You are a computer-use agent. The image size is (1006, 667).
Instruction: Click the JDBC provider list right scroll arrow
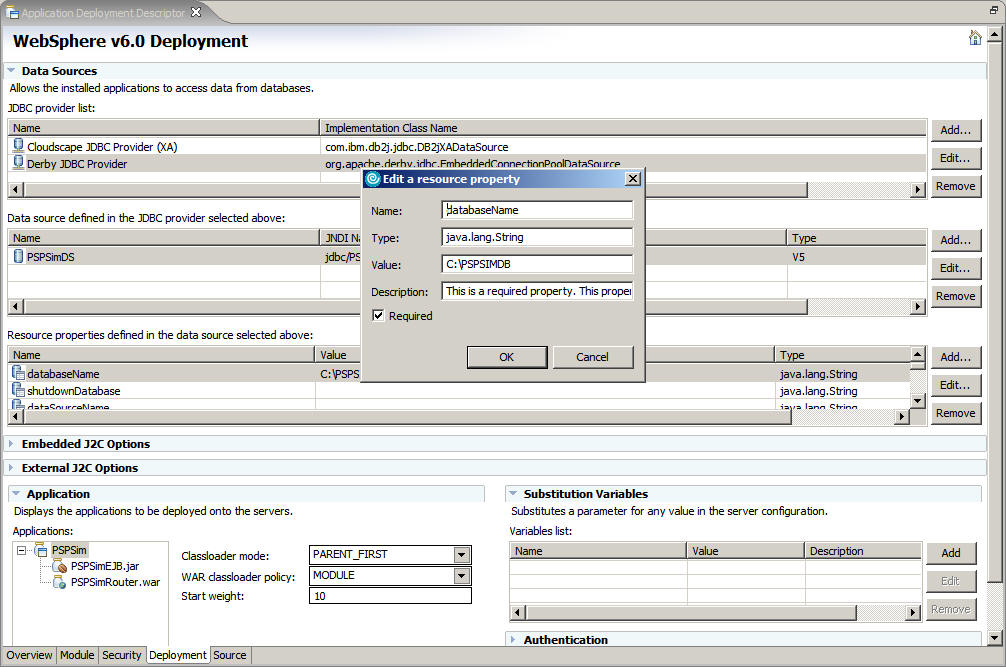(918, 190)
